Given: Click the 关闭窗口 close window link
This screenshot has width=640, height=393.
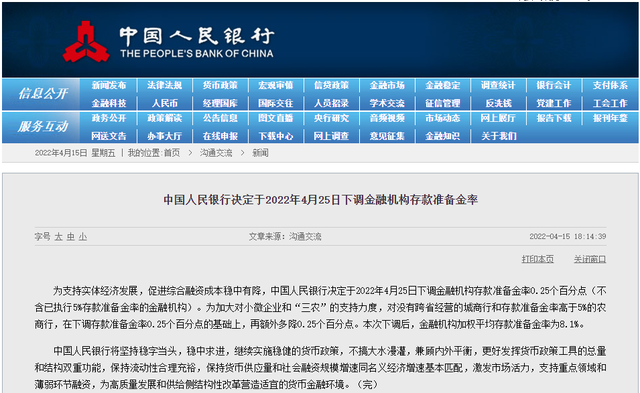Looking at the screenshot, I should [590, 259].
